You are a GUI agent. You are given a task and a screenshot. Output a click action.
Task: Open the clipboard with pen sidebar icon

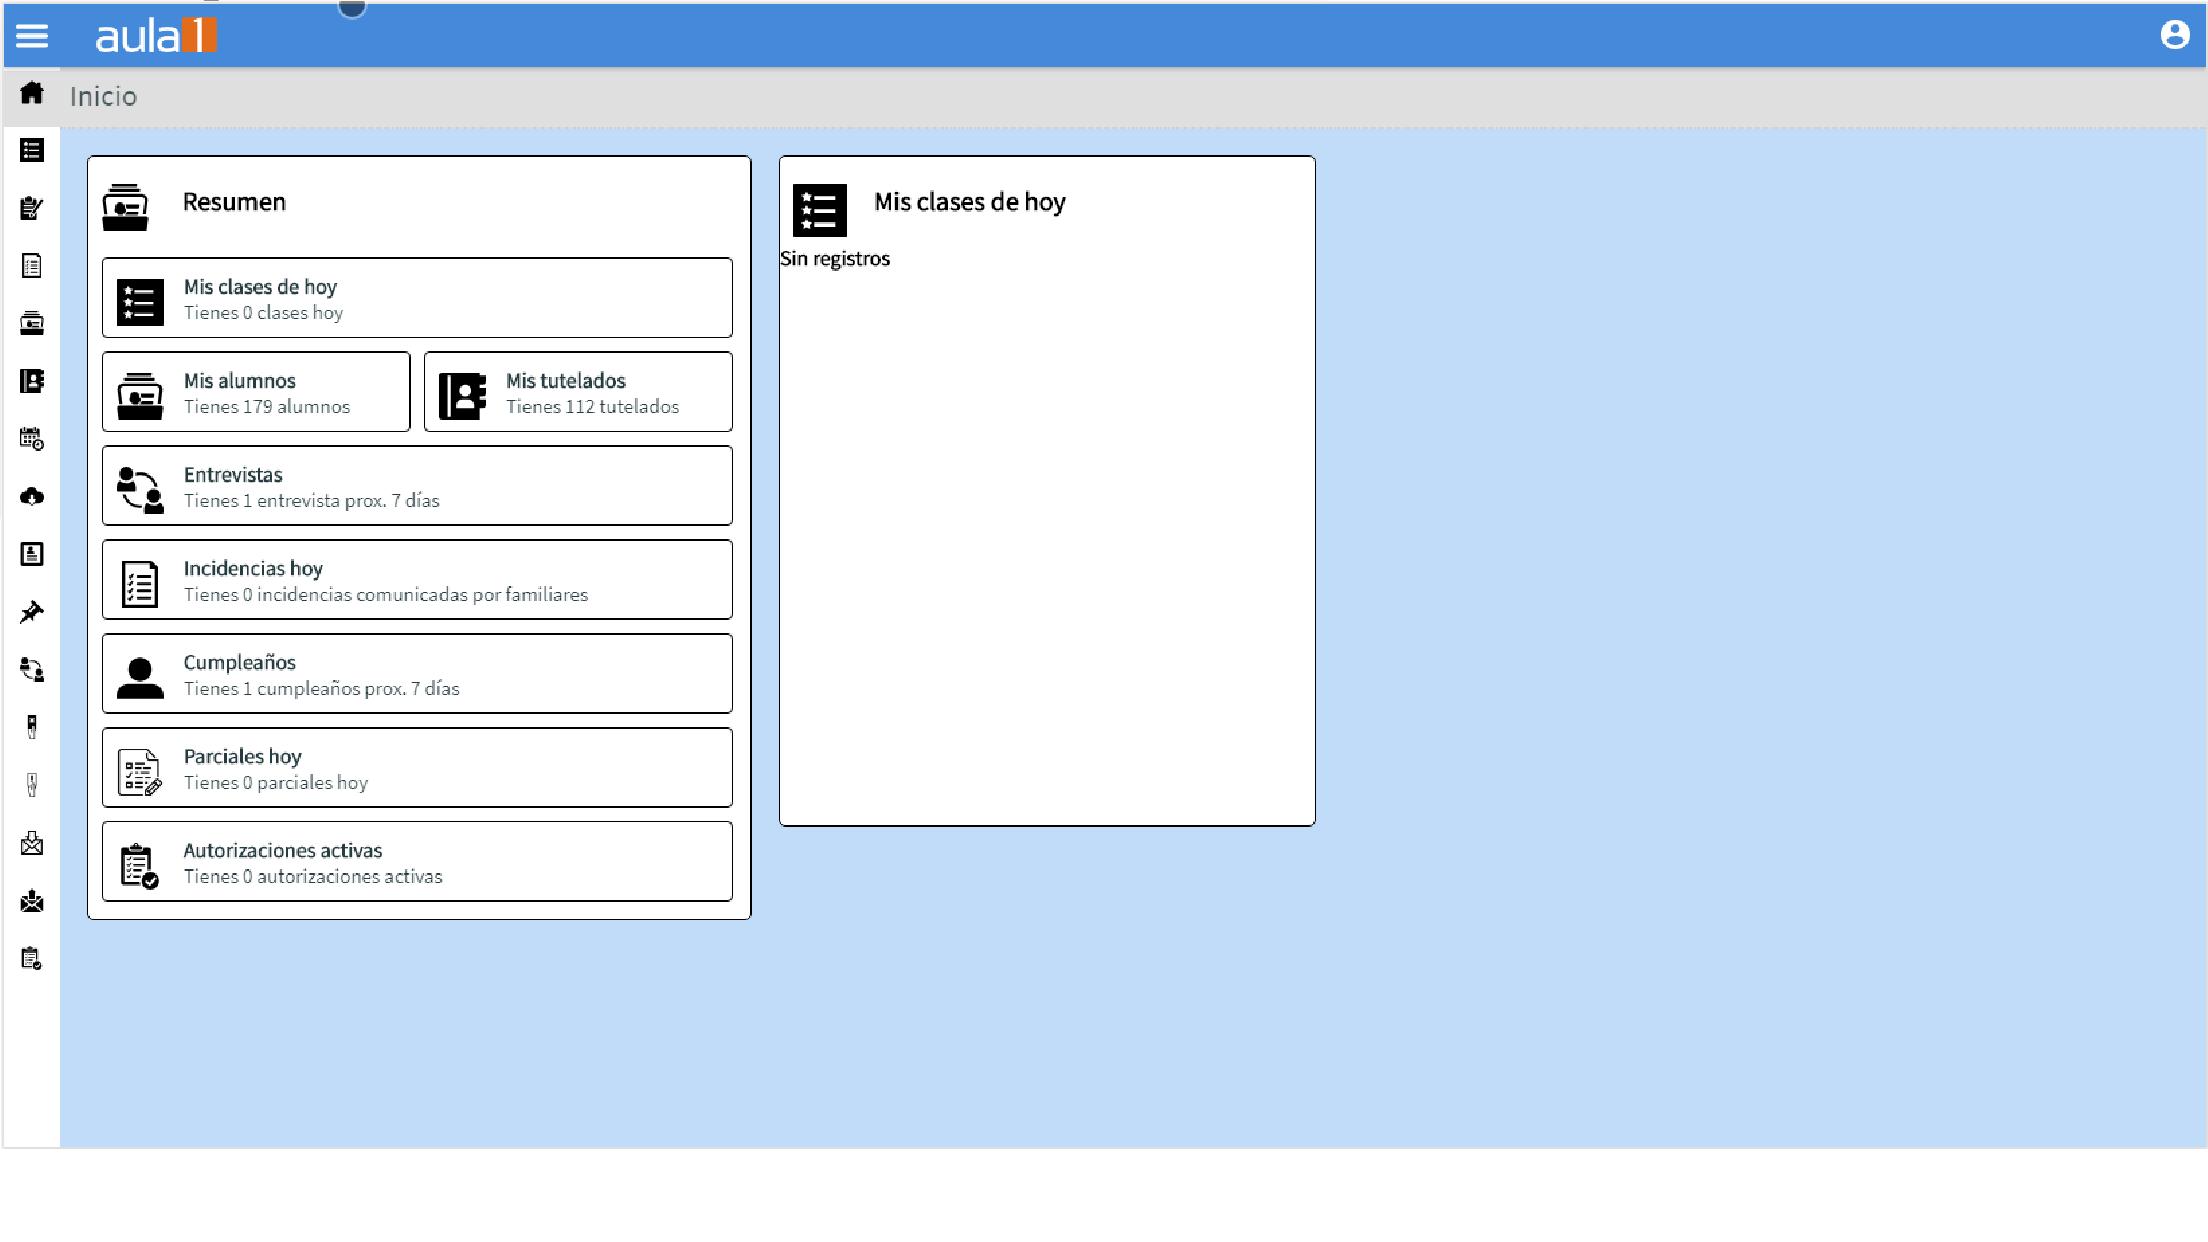(x=32, y=208)
